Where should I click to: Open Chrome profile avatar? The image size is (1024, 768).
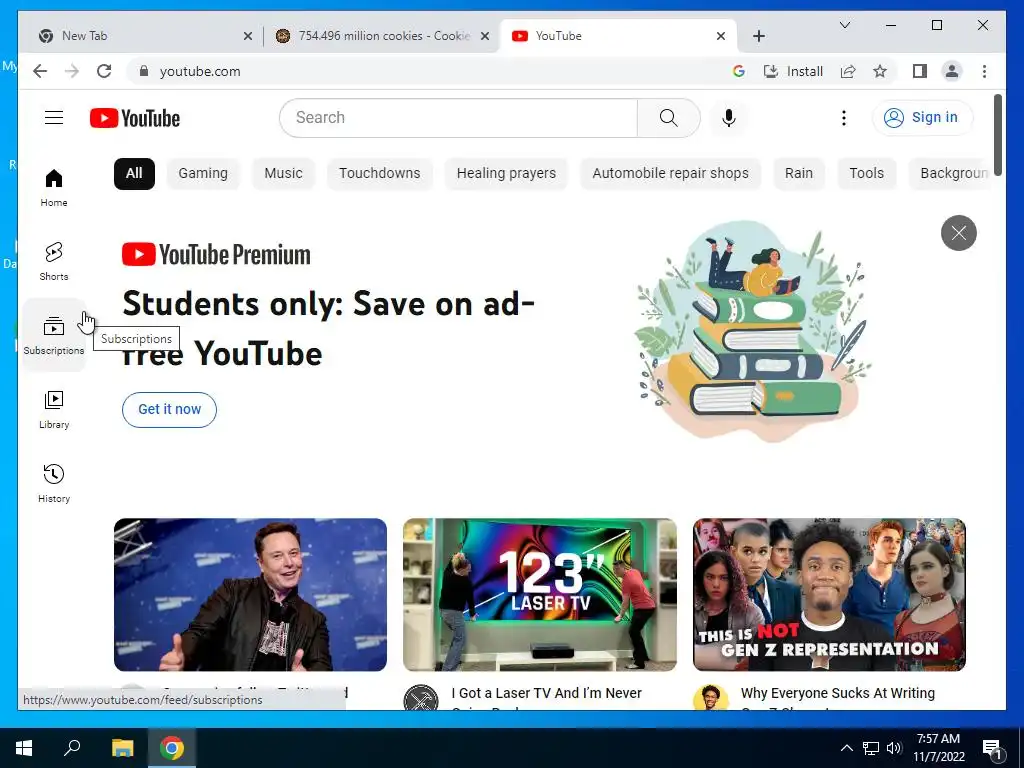[952, 71]
